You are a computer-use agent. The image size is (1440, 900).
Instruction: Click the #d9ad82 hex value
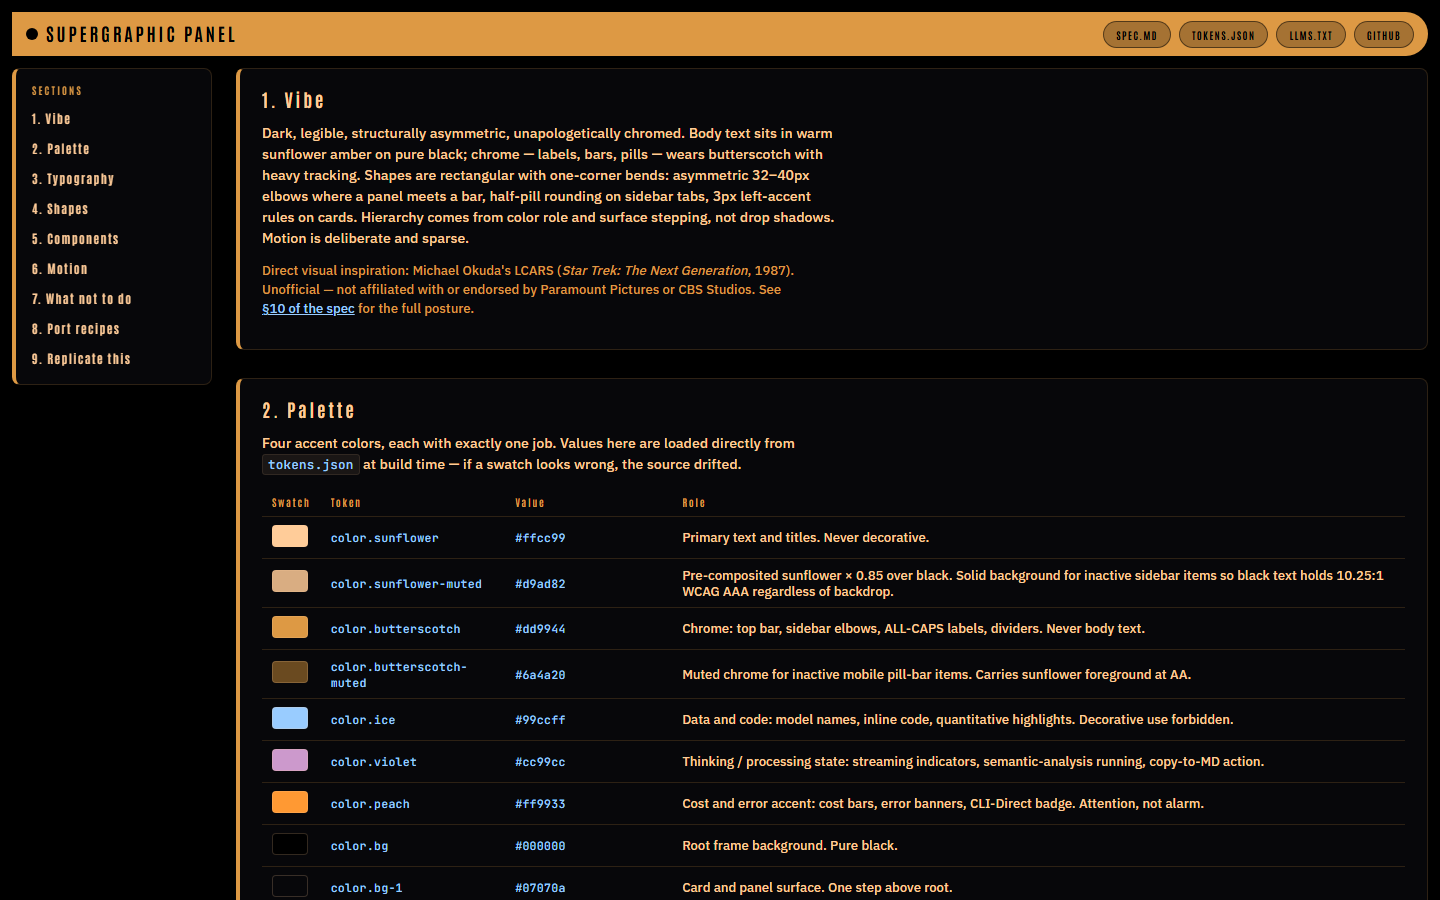(540, 584)
